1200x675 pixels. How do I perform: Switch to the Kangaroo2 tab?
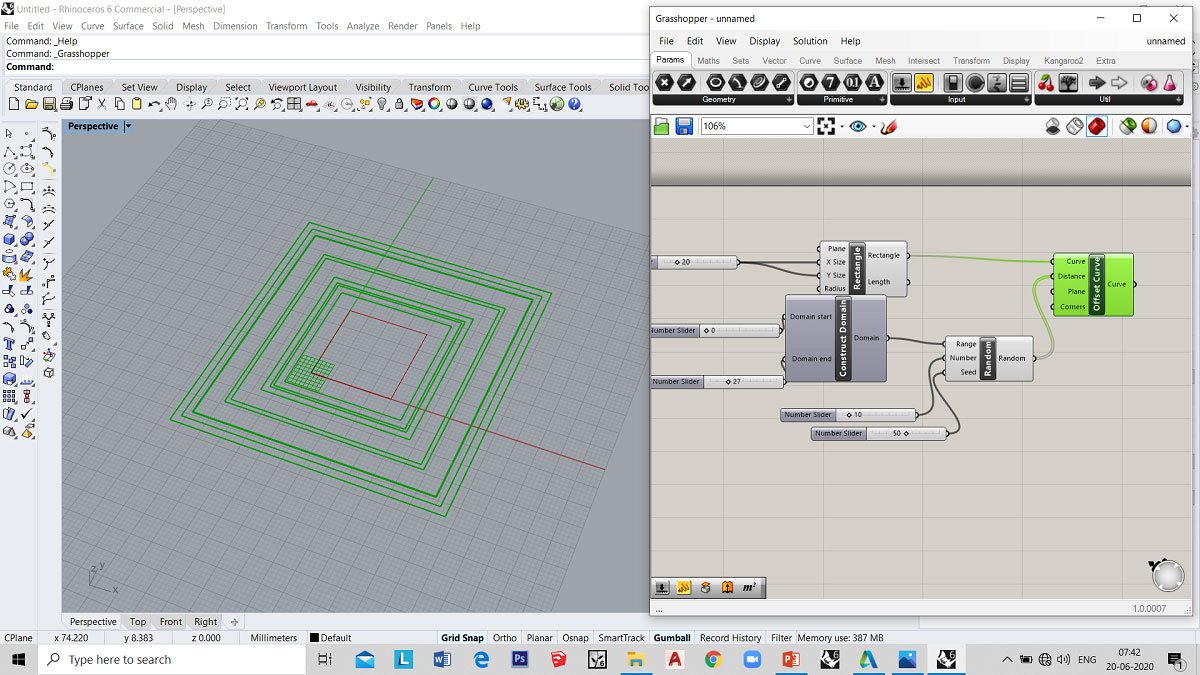pos(1063,61)
